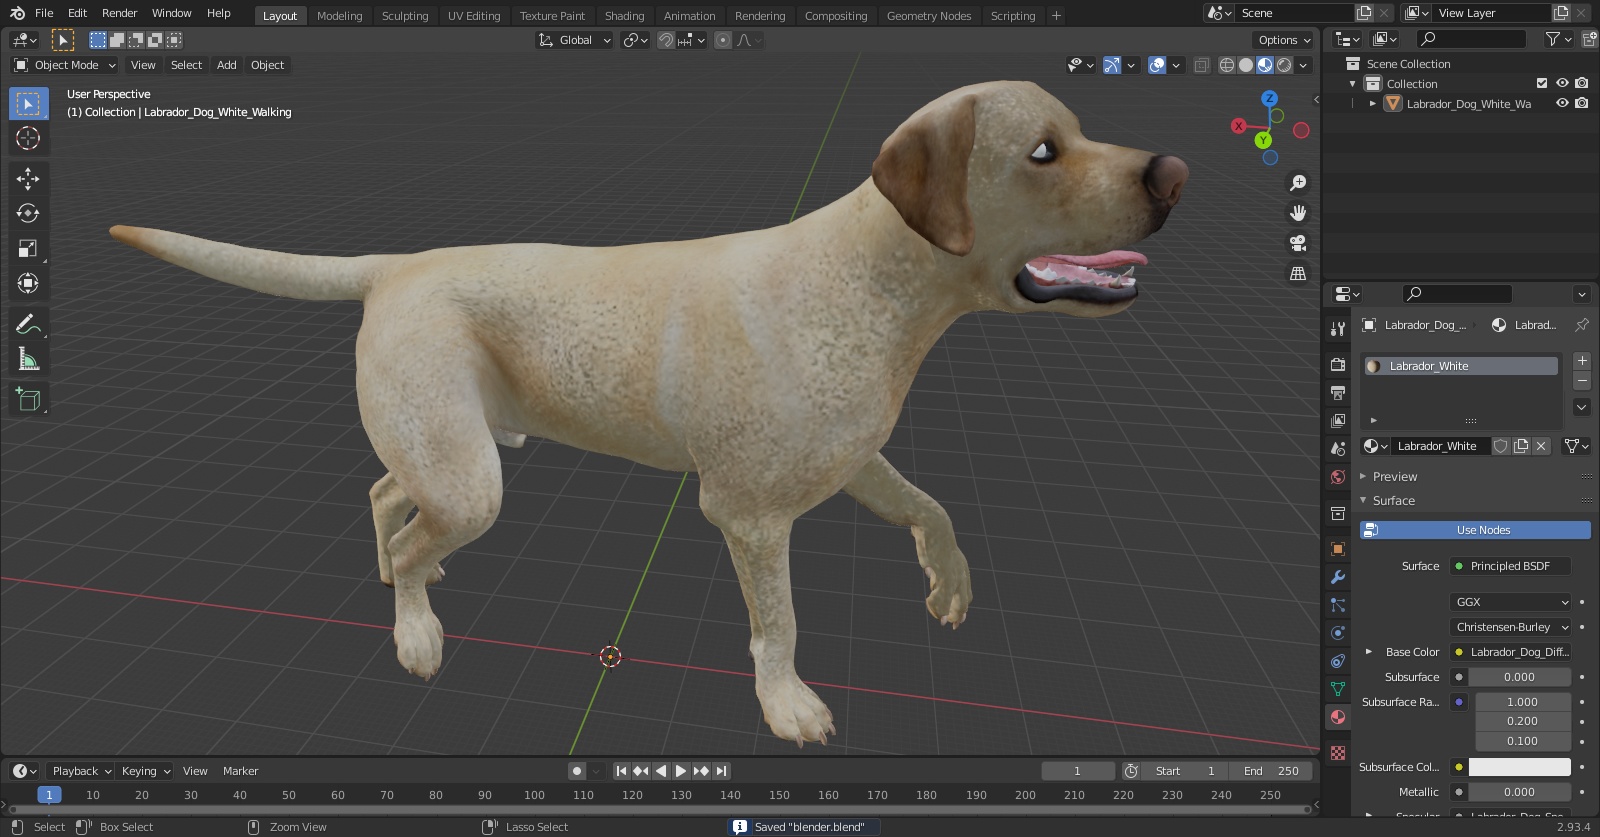1600x837 pixels.
Task: Add a new material slot
Action: coord(1582,361)
